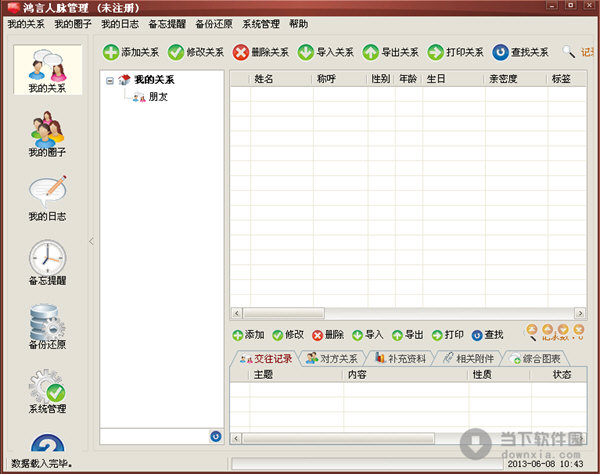The height and width of the screenshot is (474, 600).
Task: Click the 删除关系 toolbar button
Action: (261, 52)
